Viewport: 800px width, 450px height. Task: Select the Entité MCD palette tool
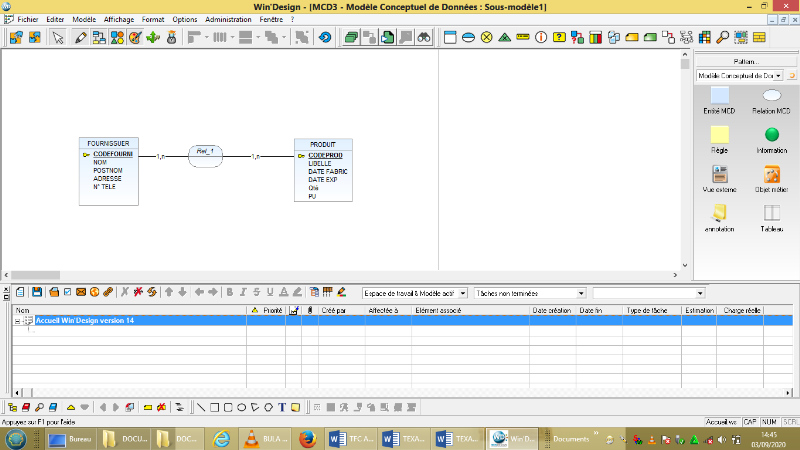[719, 95]
